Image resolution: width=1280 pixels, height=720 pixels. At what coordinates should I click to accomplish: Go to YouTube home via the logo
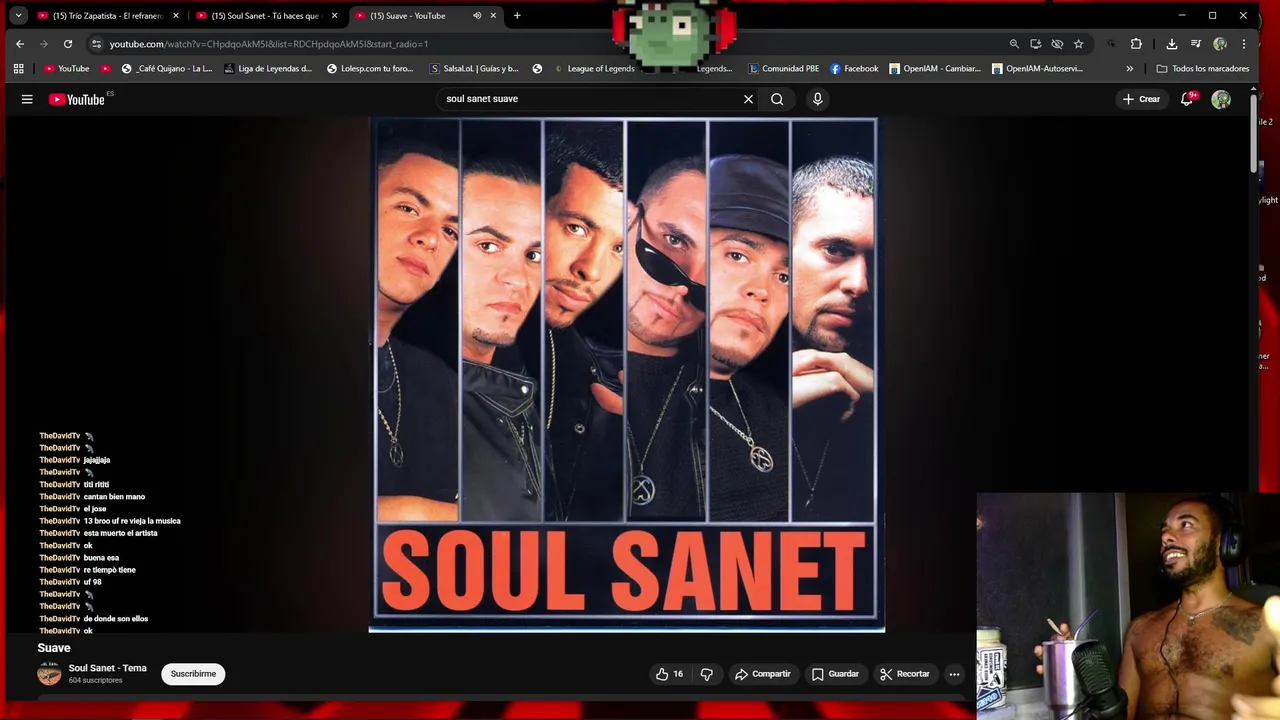click(x=77, y=99)
